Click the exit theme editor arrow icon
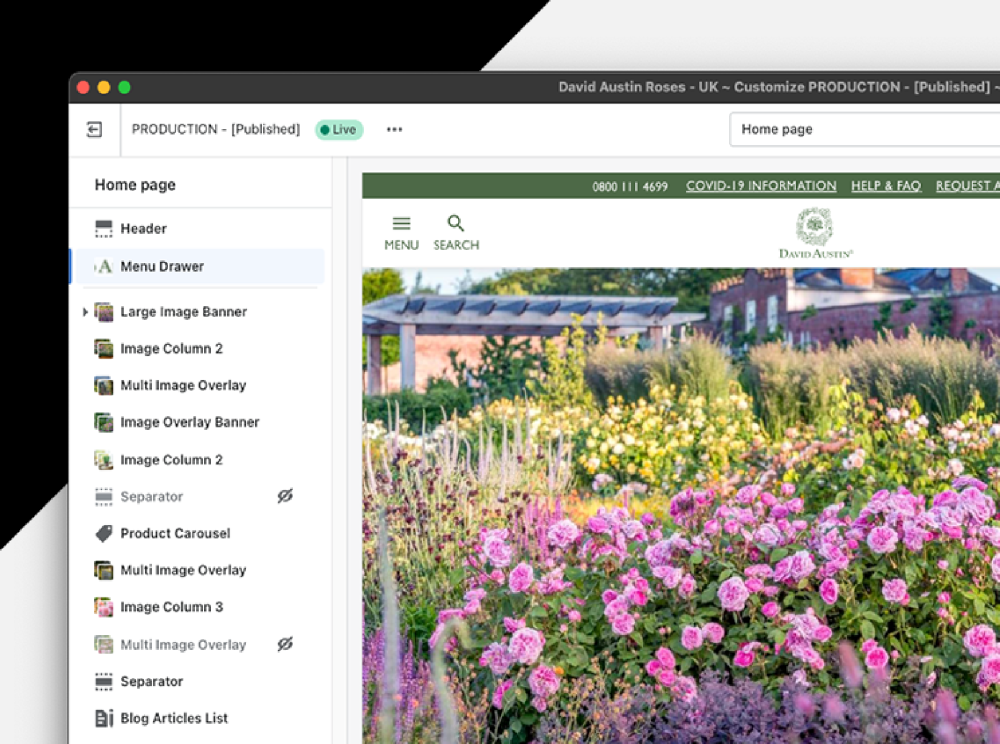This screenshot has height=744, width=1000. 94,129
